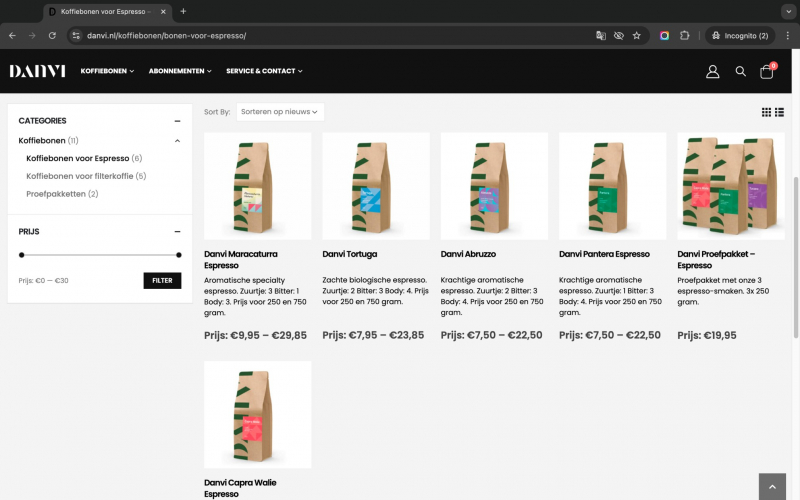Open the Sorteren op nieuws dropdown

pos(280,112)
